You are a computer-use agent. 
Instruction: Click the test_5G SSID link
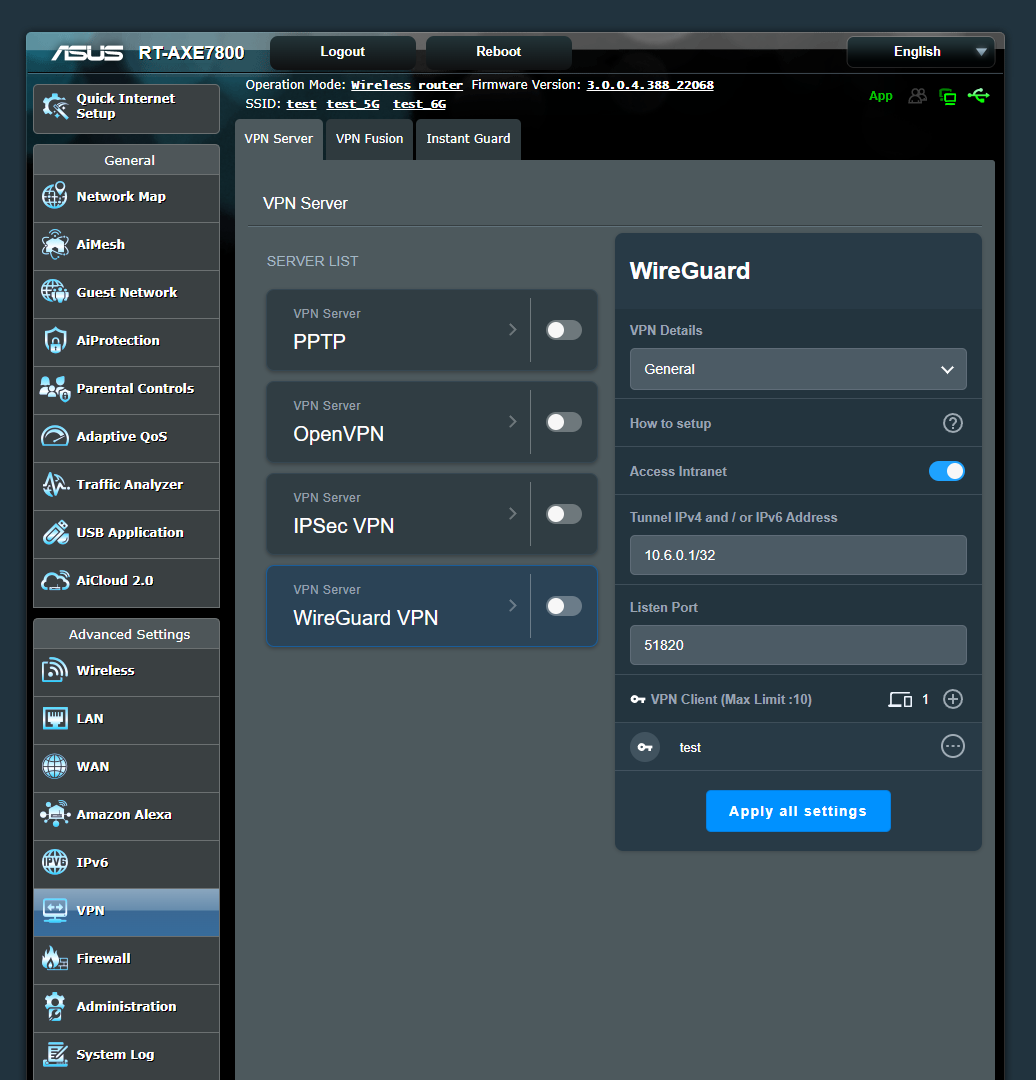[x=353, y=104]
